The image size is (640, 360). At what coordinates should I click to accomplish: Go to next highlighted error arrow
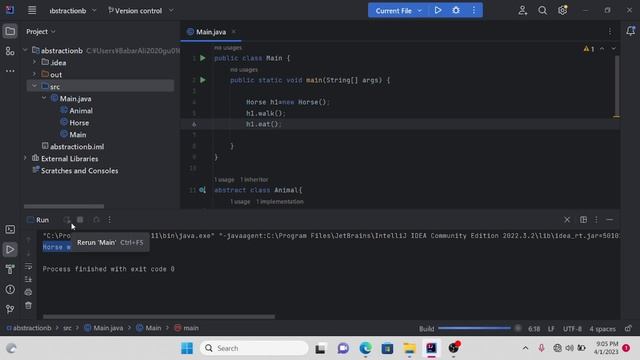click(x=613, y=49)
